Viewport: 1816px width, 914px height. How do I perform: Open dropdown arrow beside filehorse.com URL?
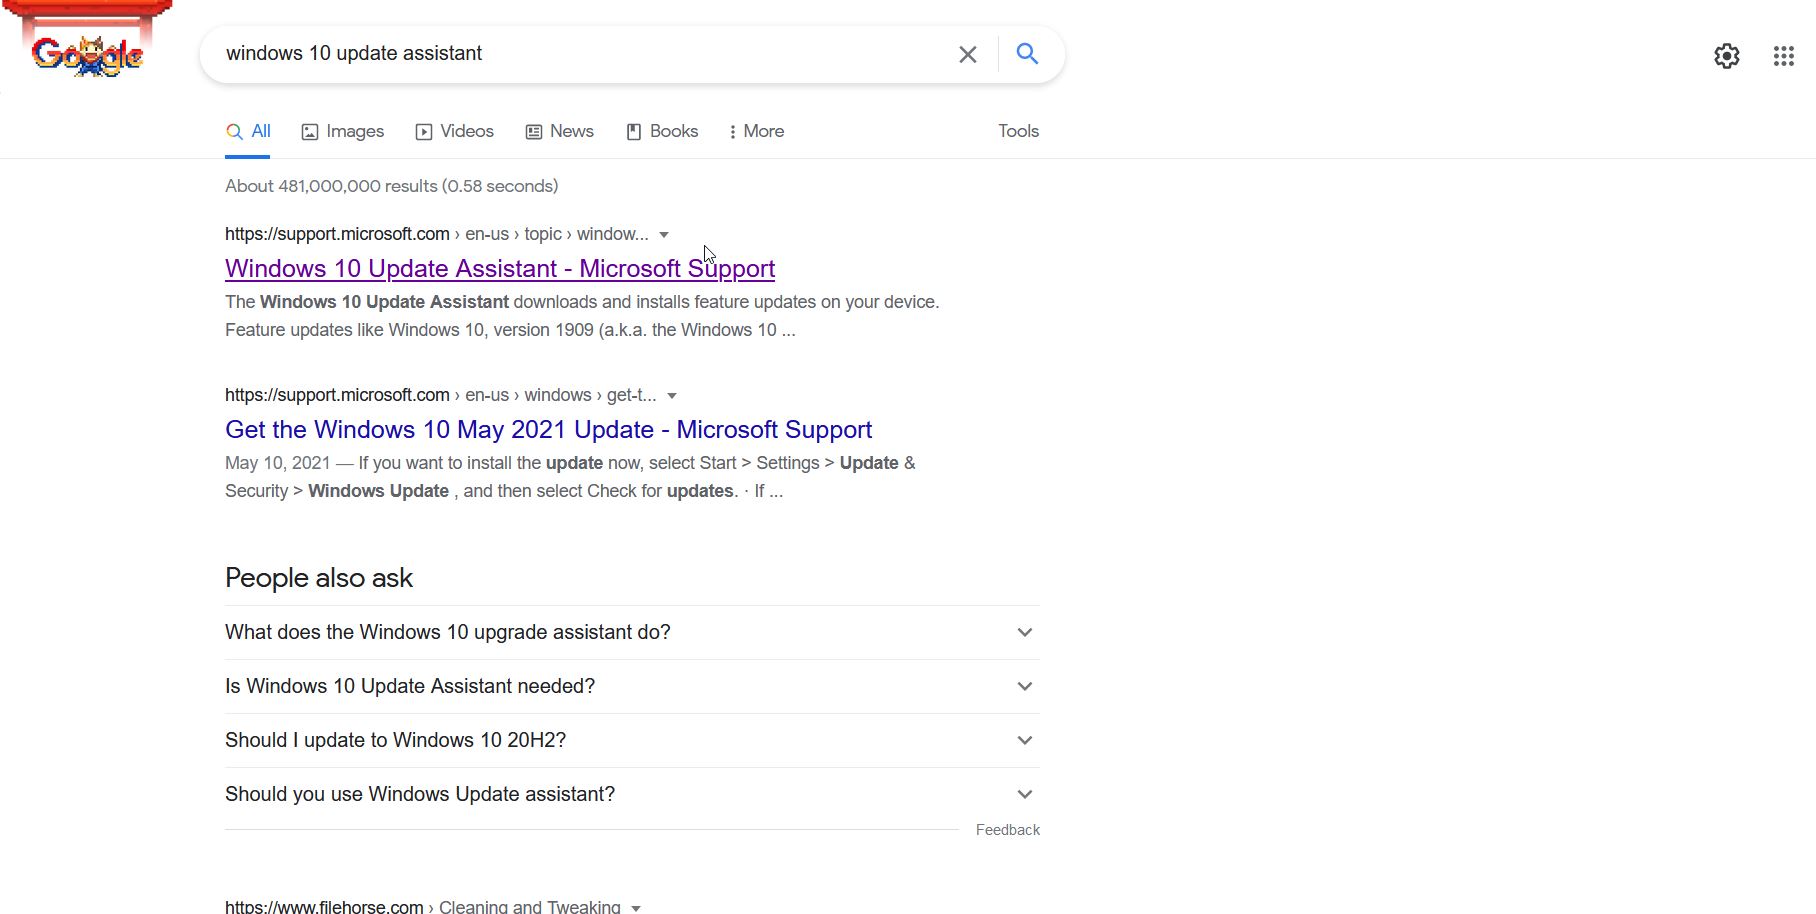(x=636, y=908)
